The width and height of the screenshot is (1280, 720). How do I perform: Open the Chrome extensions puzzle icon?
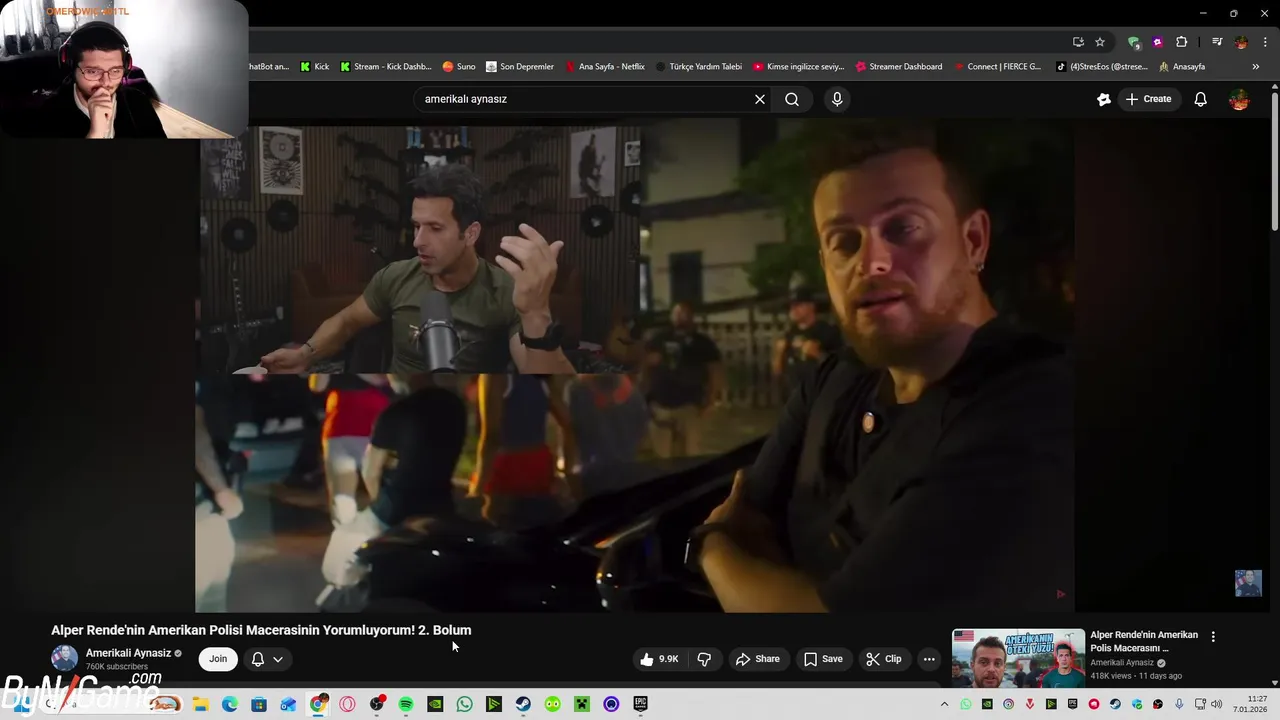tap(1182, 42)
